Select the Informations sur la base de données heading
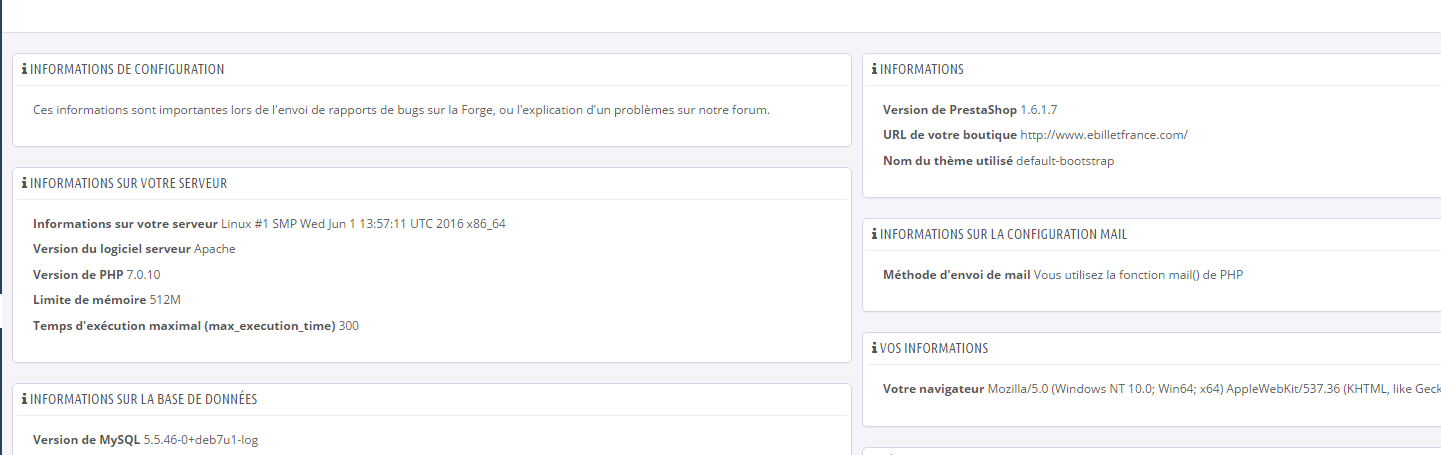 pyautogui.click(x=144, y=400)
